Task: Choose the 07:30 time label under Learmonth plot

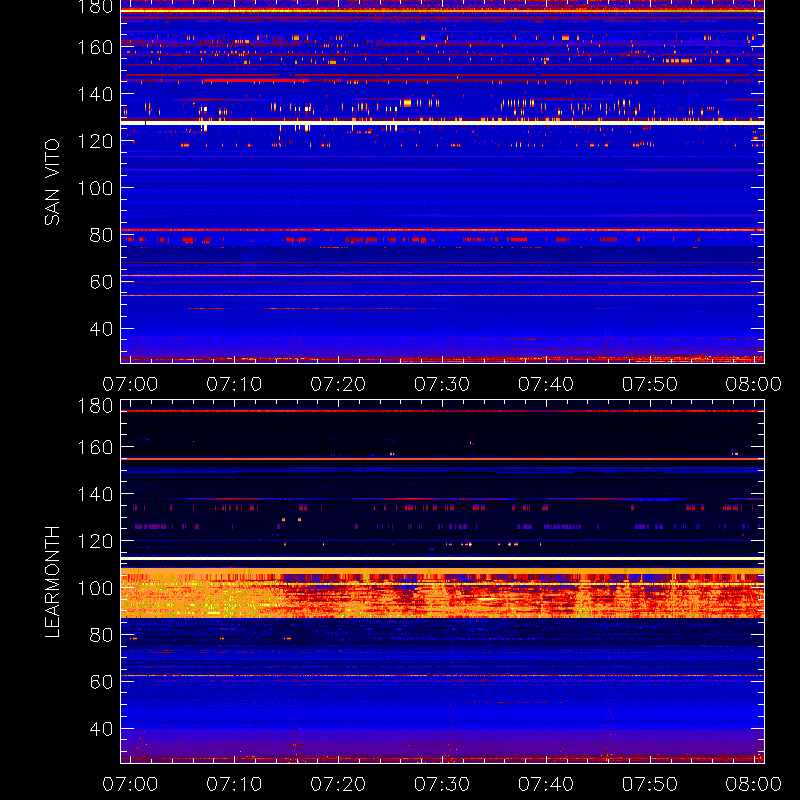Action: point(442,784)
